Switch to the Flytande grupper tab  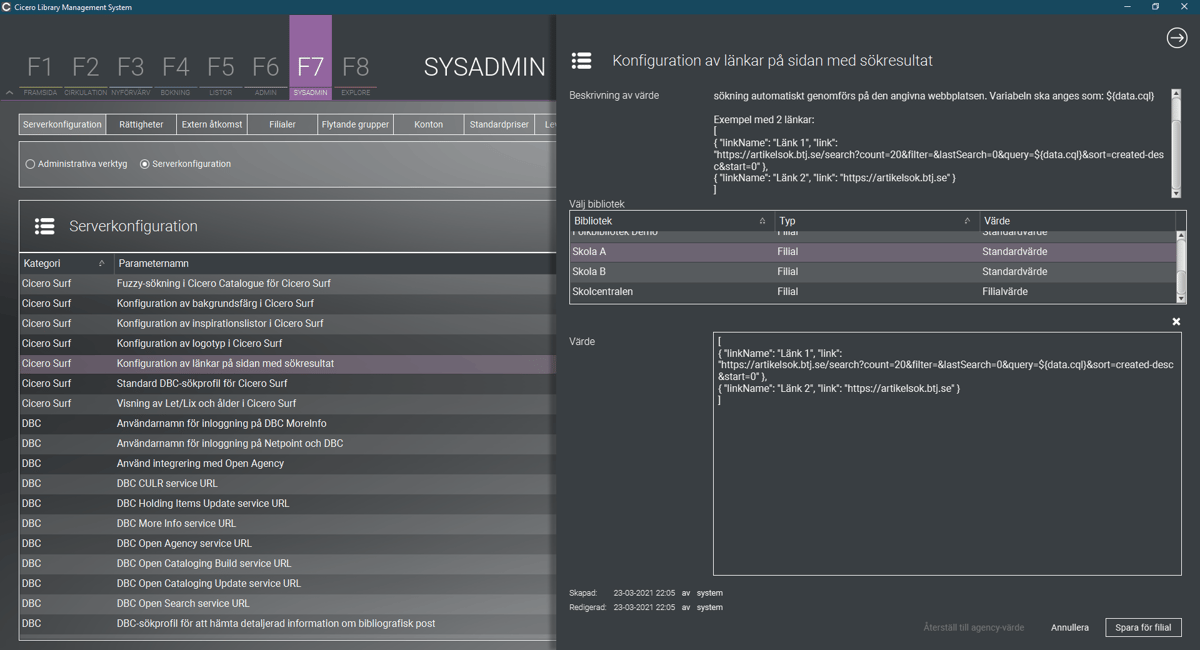(355, 125)
